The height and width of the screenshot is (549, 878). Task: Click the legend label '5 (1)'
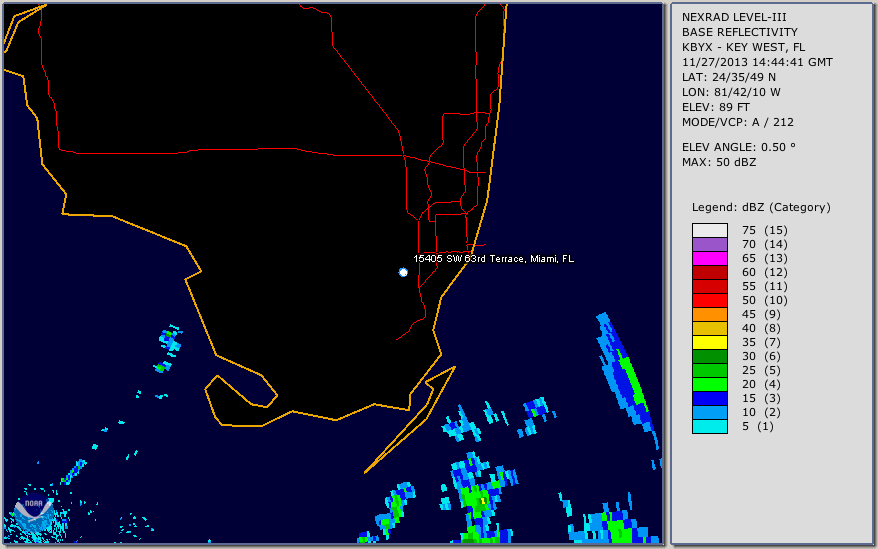(x=758, y=426)
